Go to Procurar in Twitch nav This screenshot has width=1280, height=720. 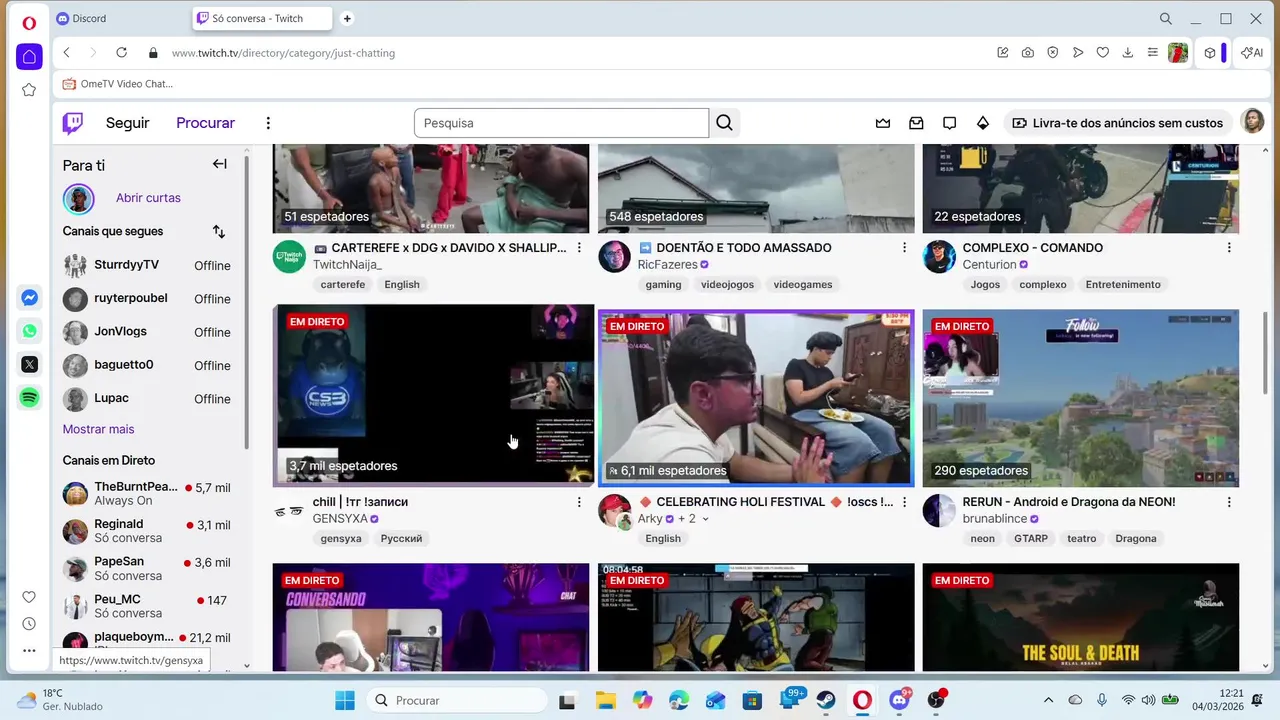pyautogui.click(x=205, y=123)
